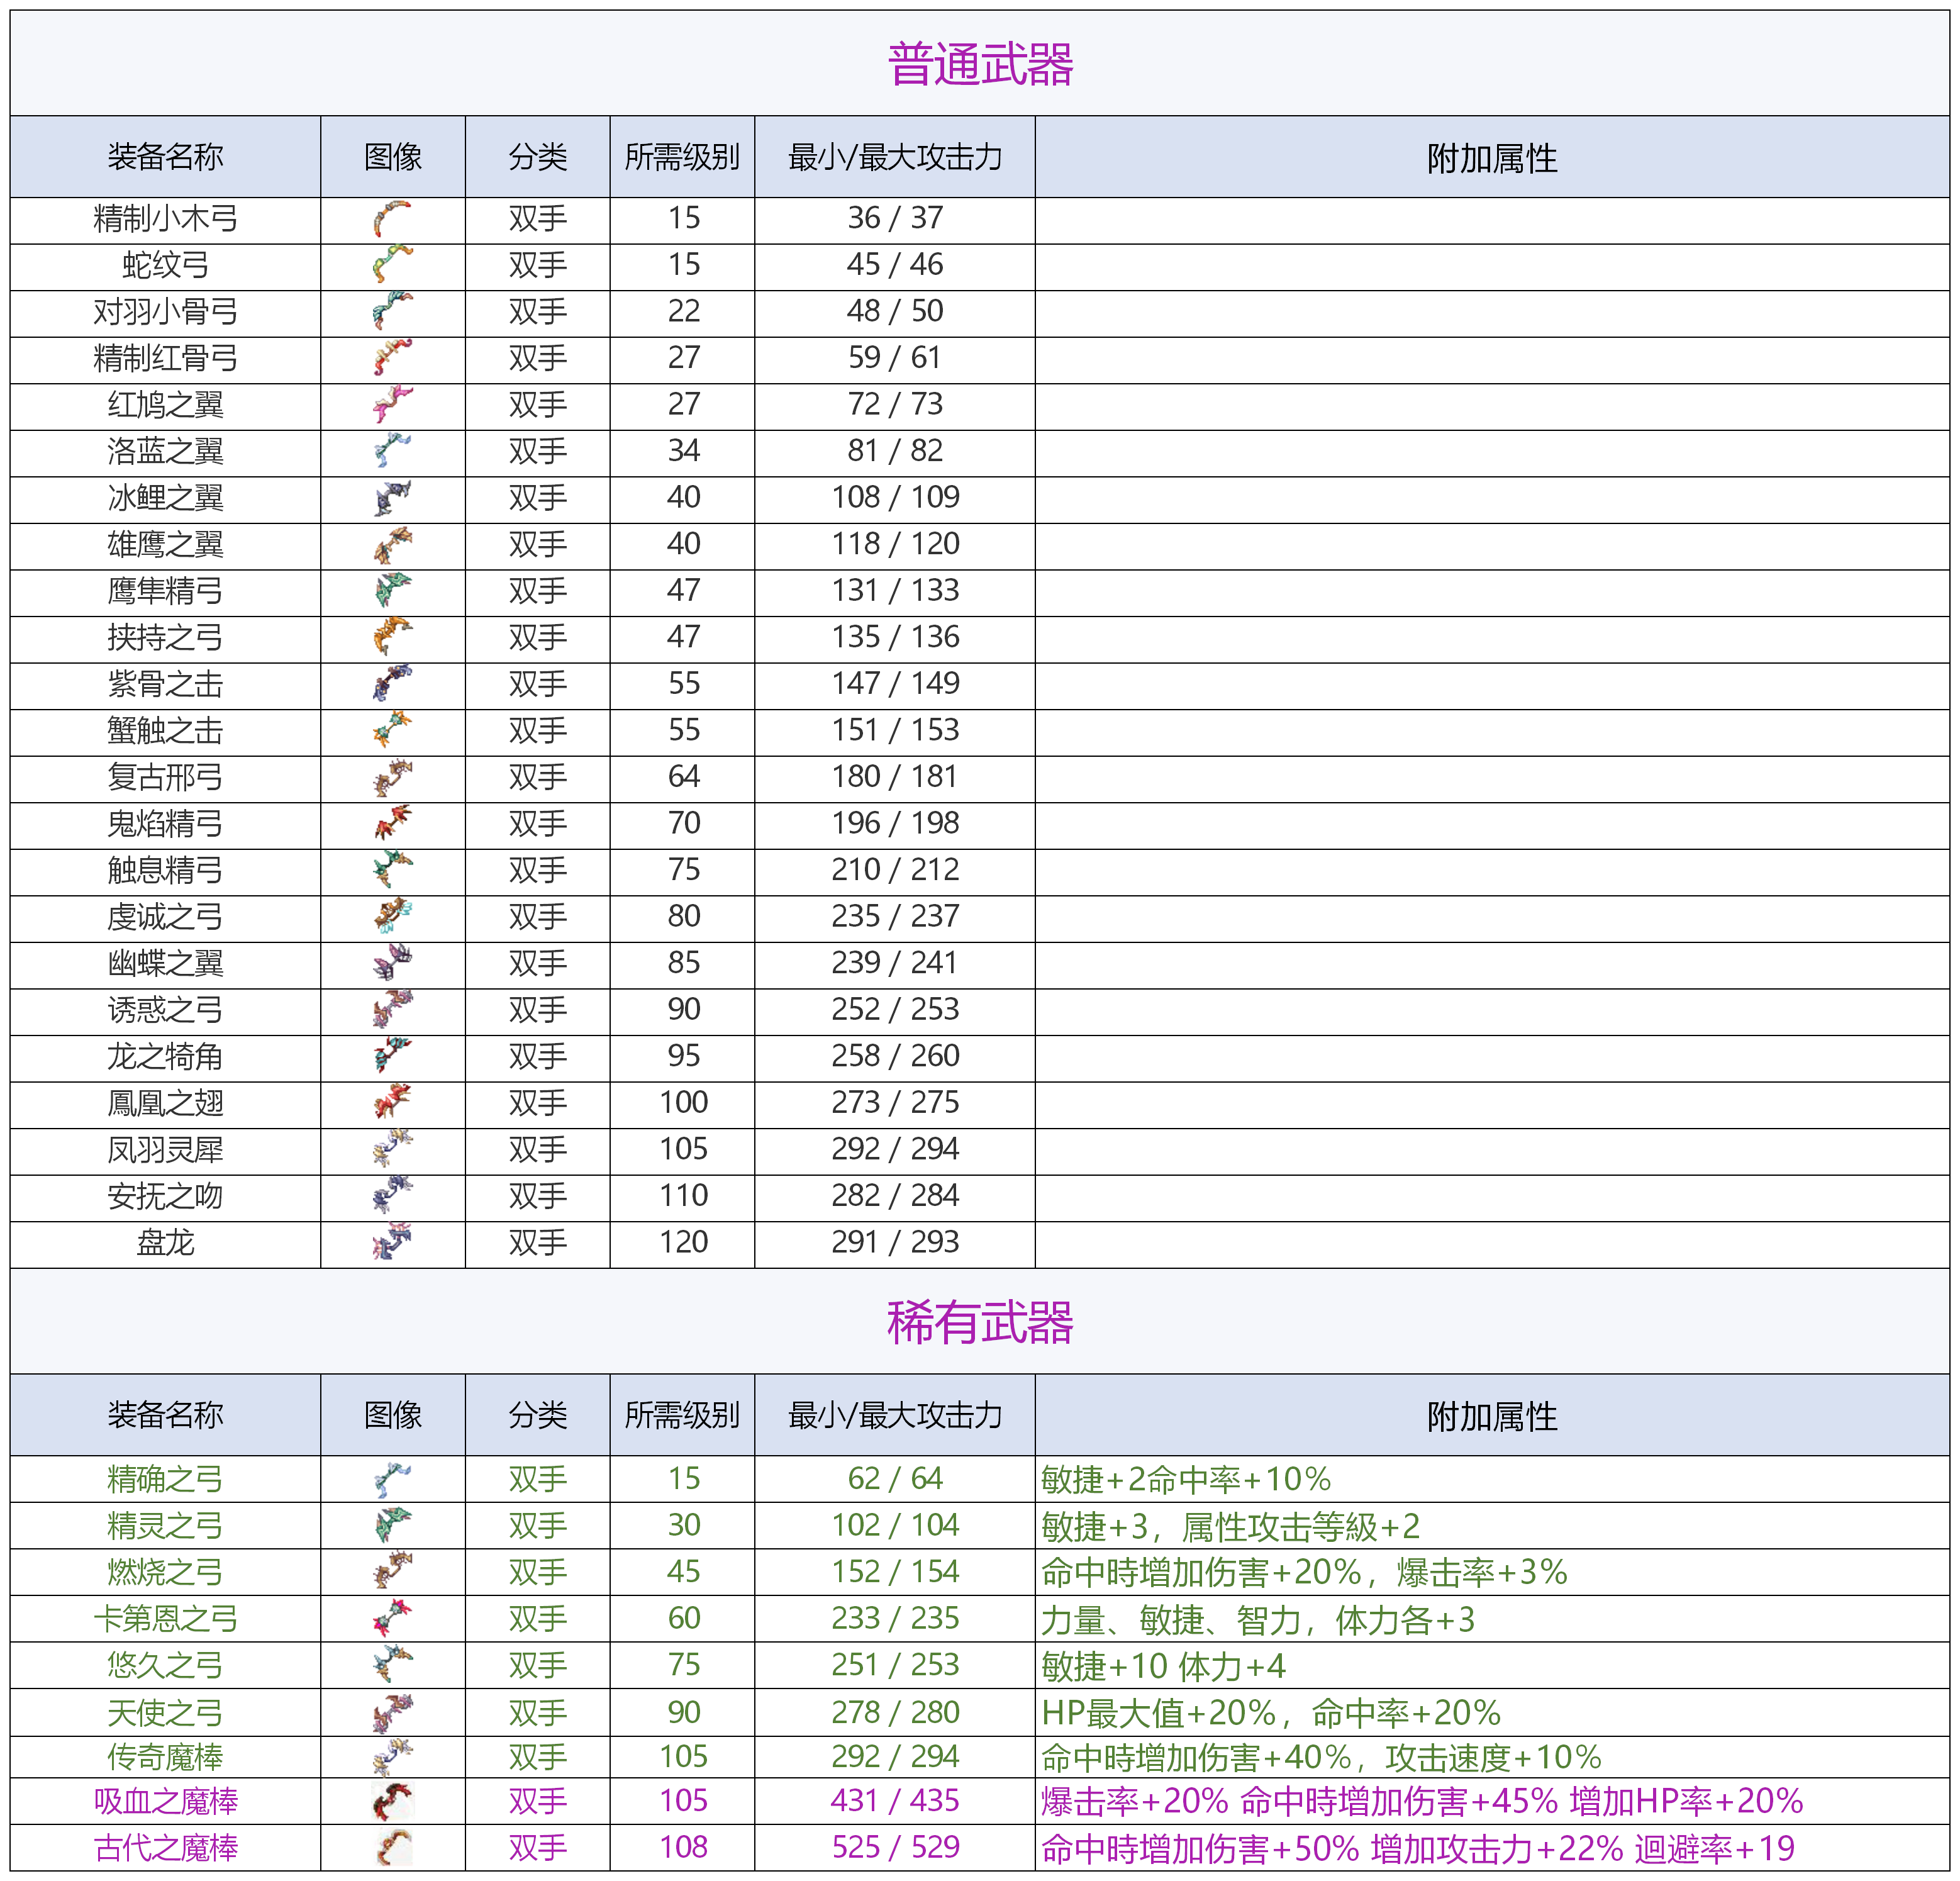
Task: Click attack value 273 / 275
Action: pyautogui.click(x=895, y=1102)
